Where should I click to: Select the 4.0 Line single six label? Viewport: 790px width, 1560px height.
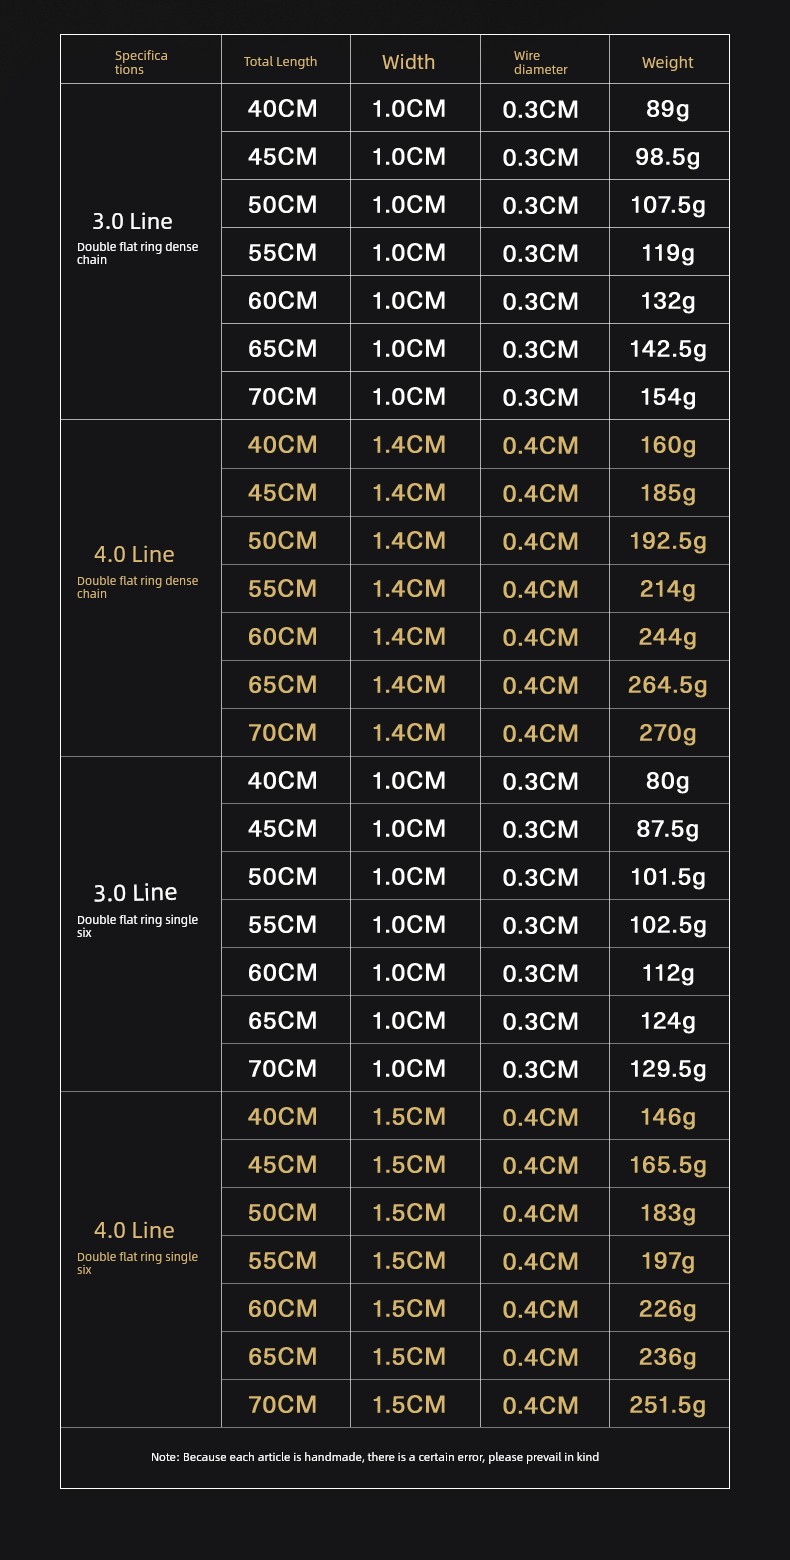click(138, 1246)
